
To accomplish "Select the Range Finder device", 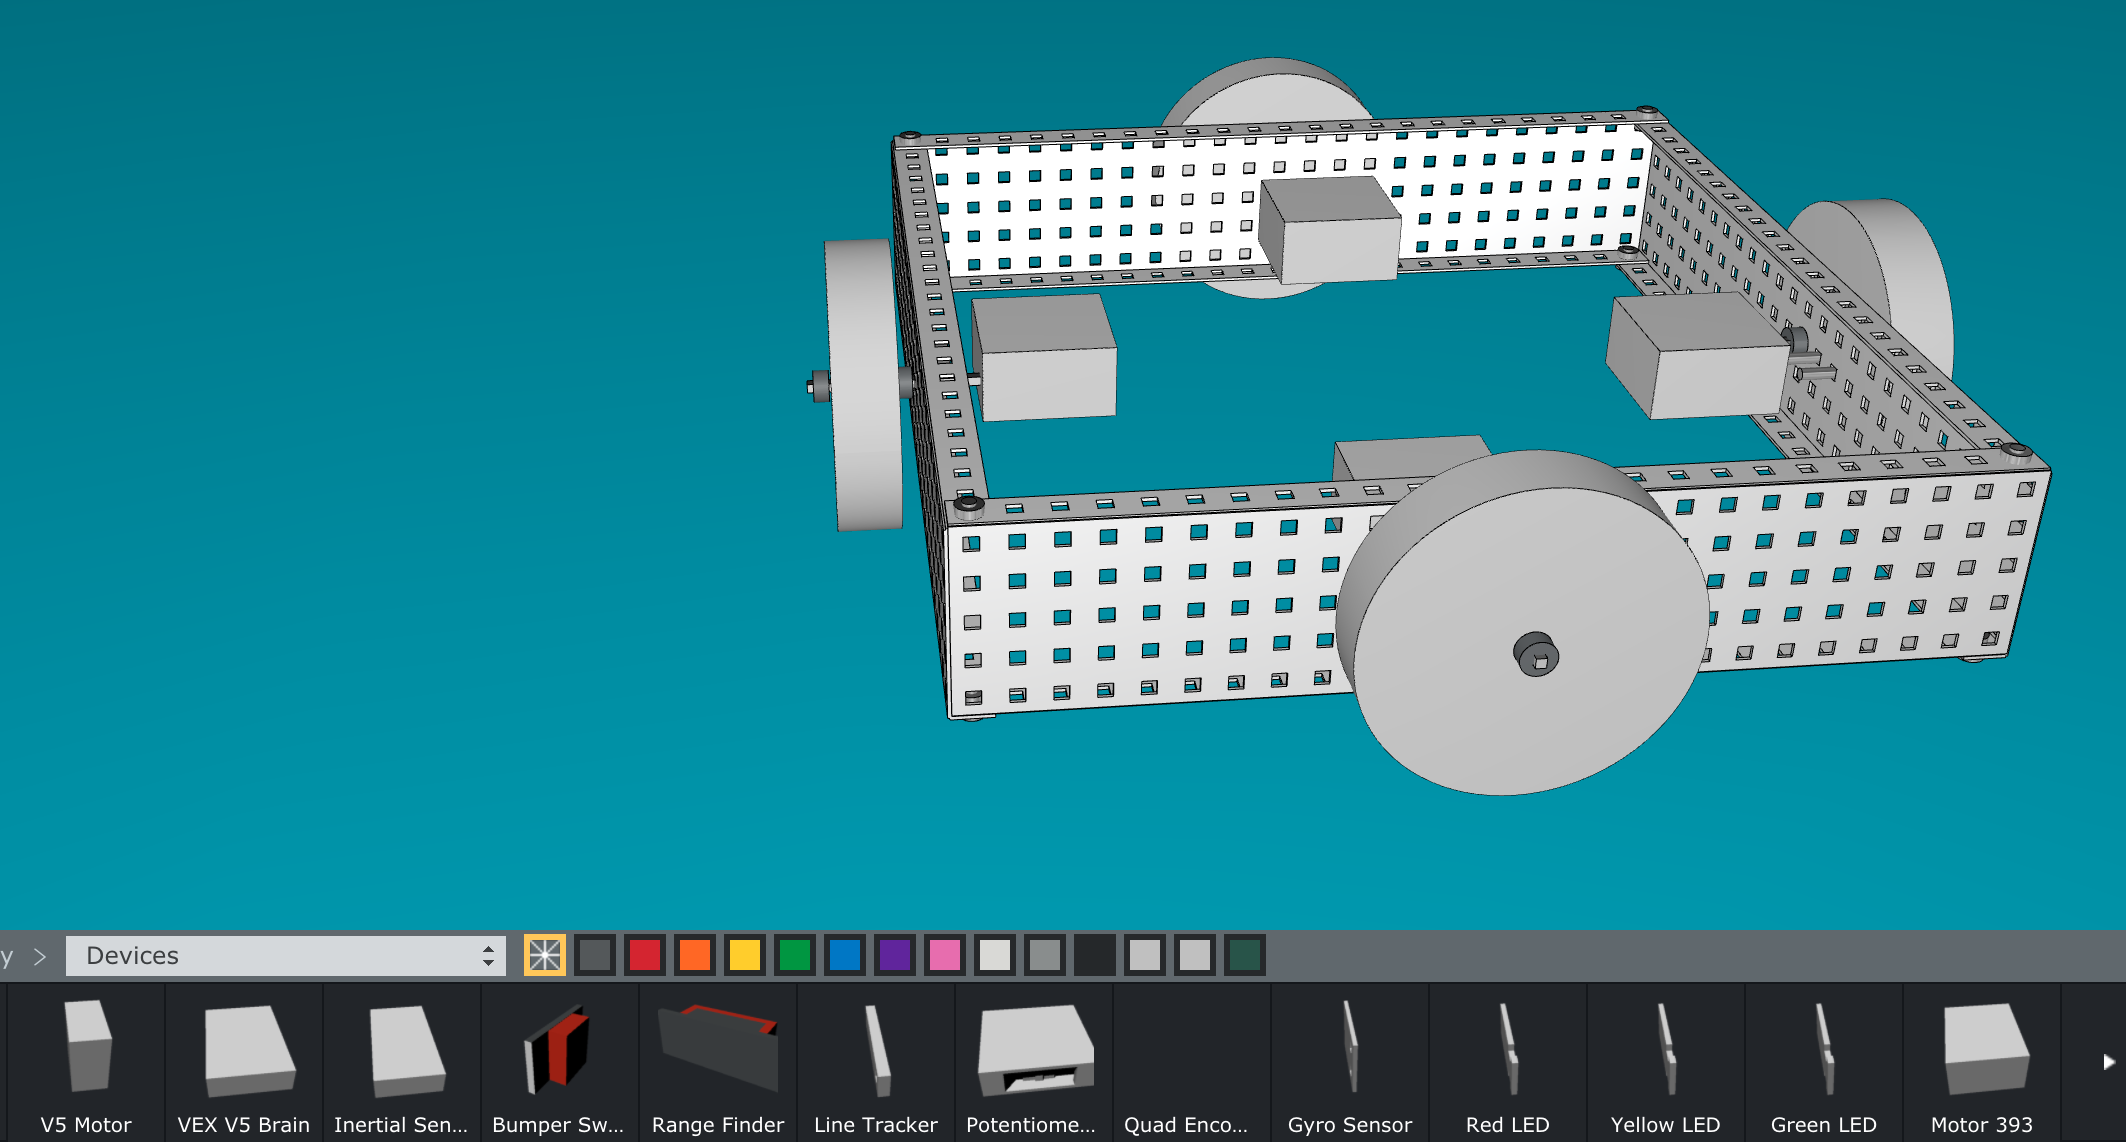I will [718, 1063].
